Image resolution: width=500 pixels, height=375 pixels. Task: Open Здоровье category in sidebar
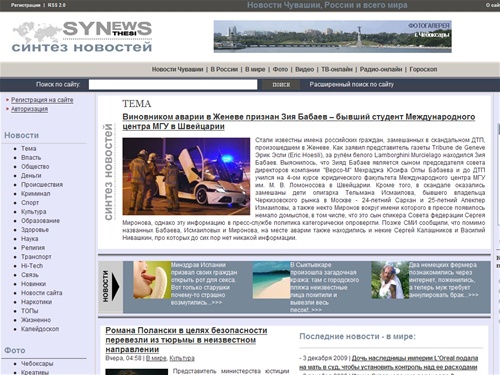[x=35, y=229]
